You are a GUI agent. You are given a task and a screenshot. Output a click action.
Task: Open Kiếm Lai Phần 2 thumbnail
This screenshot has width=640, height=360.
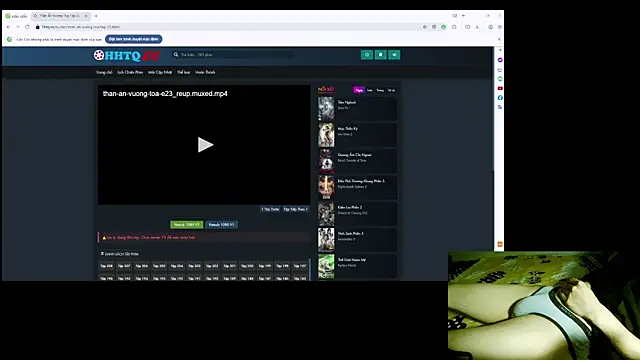point(326,213)
